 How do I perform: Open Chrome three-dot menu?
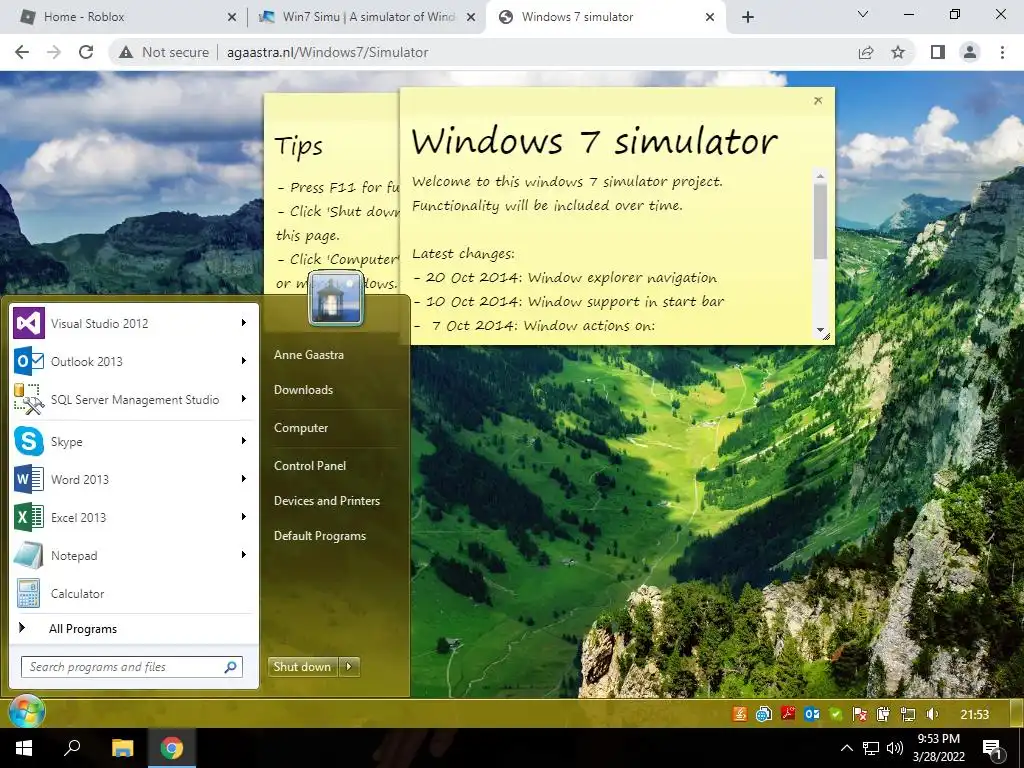[x=1002, y=52]
